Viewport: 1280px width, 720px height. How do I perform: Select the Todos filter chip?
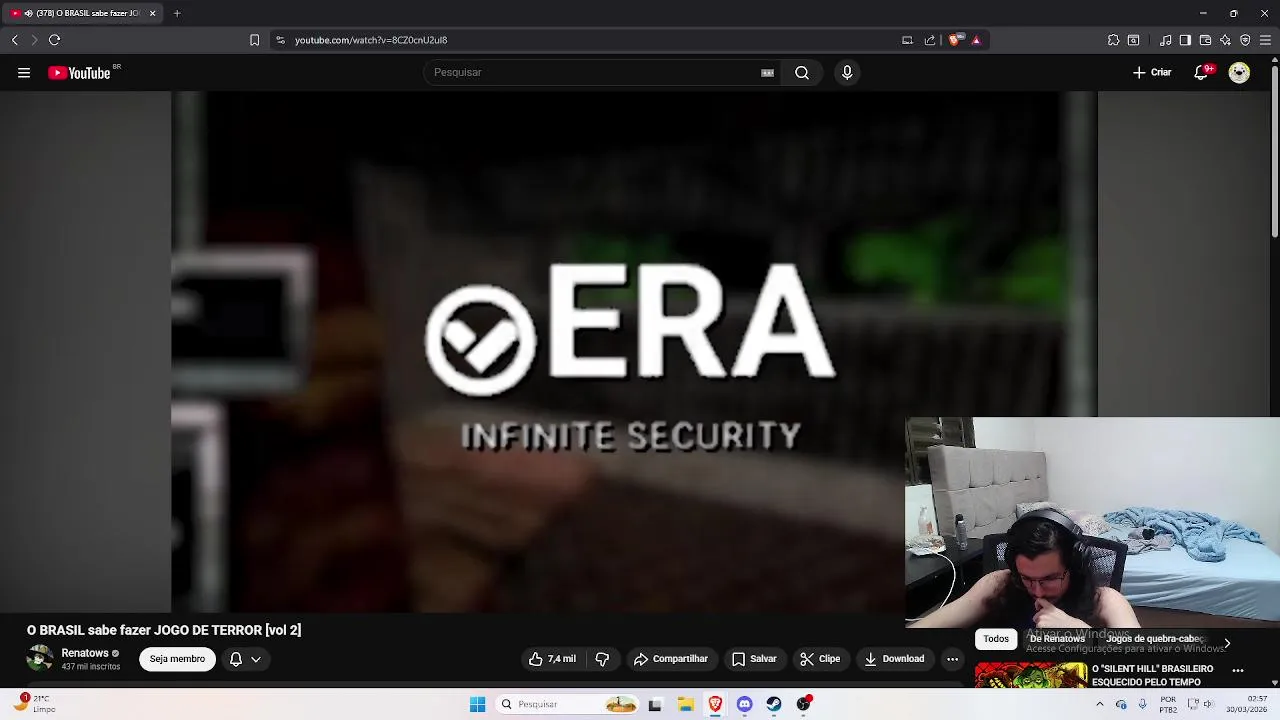tap(996, 639)
